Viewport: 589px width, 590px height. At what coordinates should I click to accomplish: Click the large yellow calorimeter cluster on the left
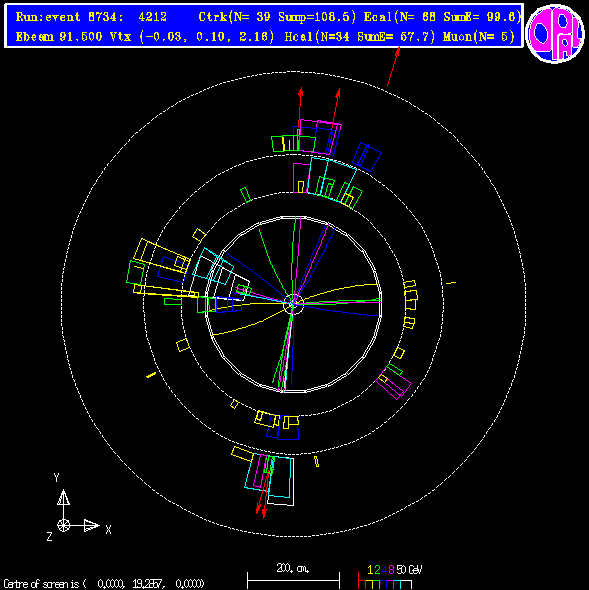(x=162, y=255)
